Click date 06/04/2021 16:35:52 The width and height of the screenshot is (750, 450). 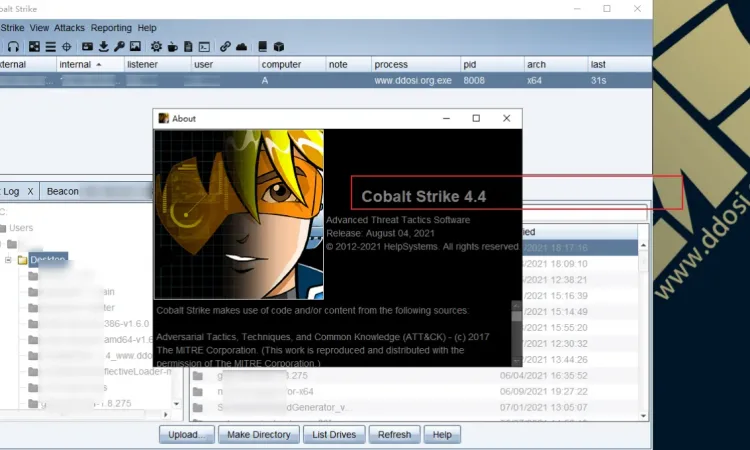coord(543,376)
